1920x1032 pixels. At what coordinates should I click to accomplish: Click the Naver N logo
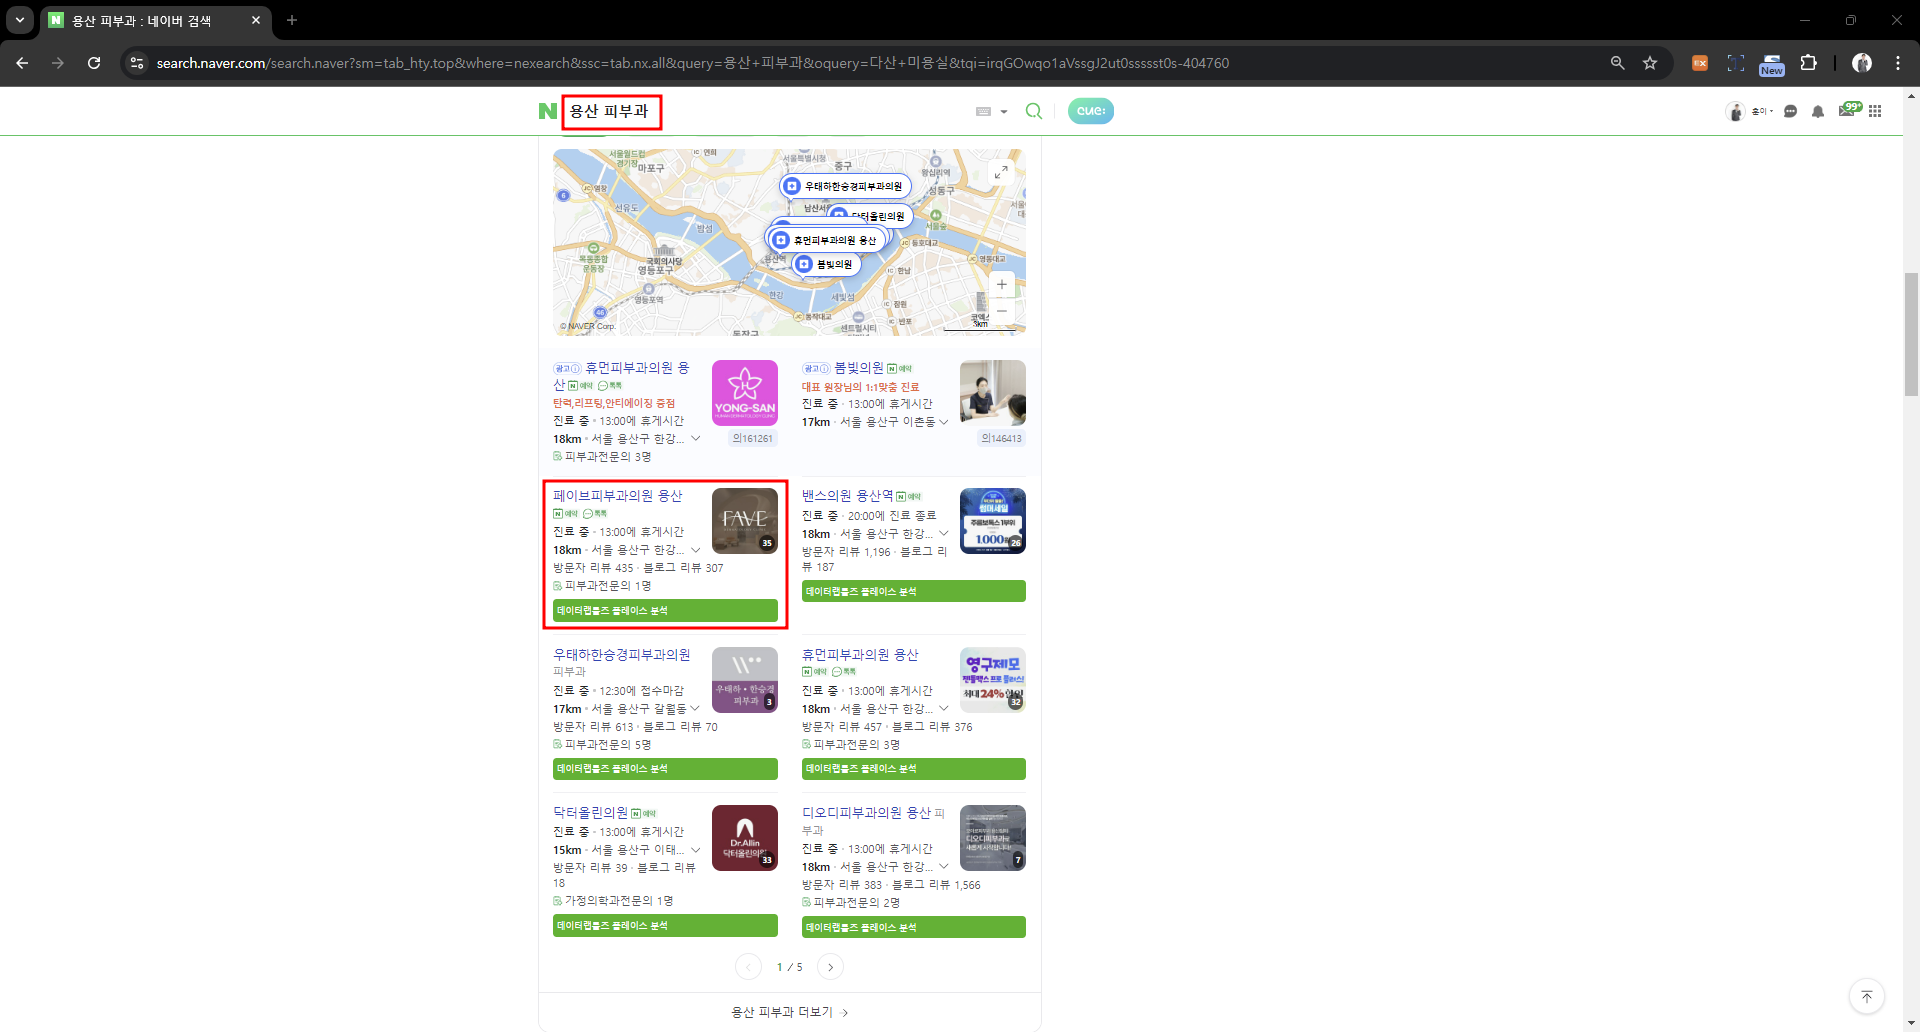point(547,111)
